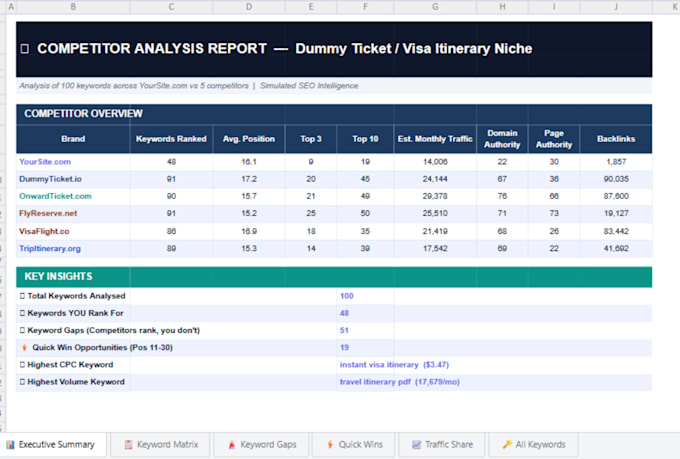
Task: Select the TripItinerary.org brand cell
Action: tap(73, 249)
